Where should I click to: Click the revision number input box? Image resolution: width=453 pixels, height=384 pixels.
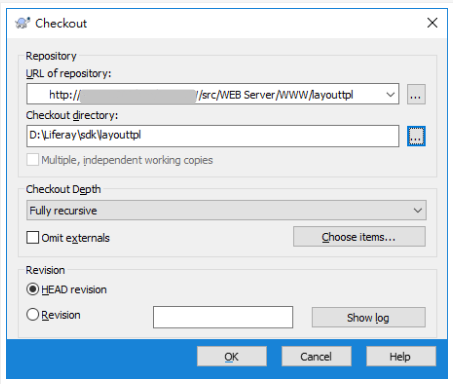coord(223,317)
